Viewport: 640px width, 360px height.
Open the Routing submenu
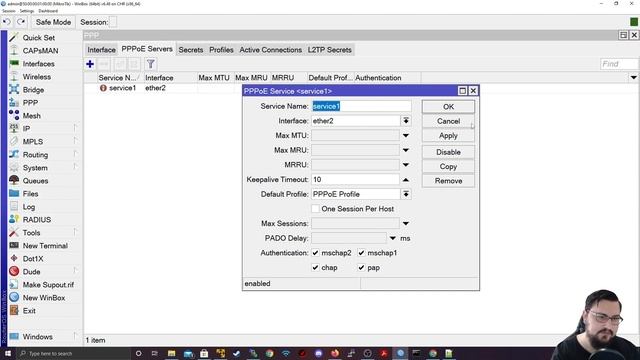tap(35, 155)
